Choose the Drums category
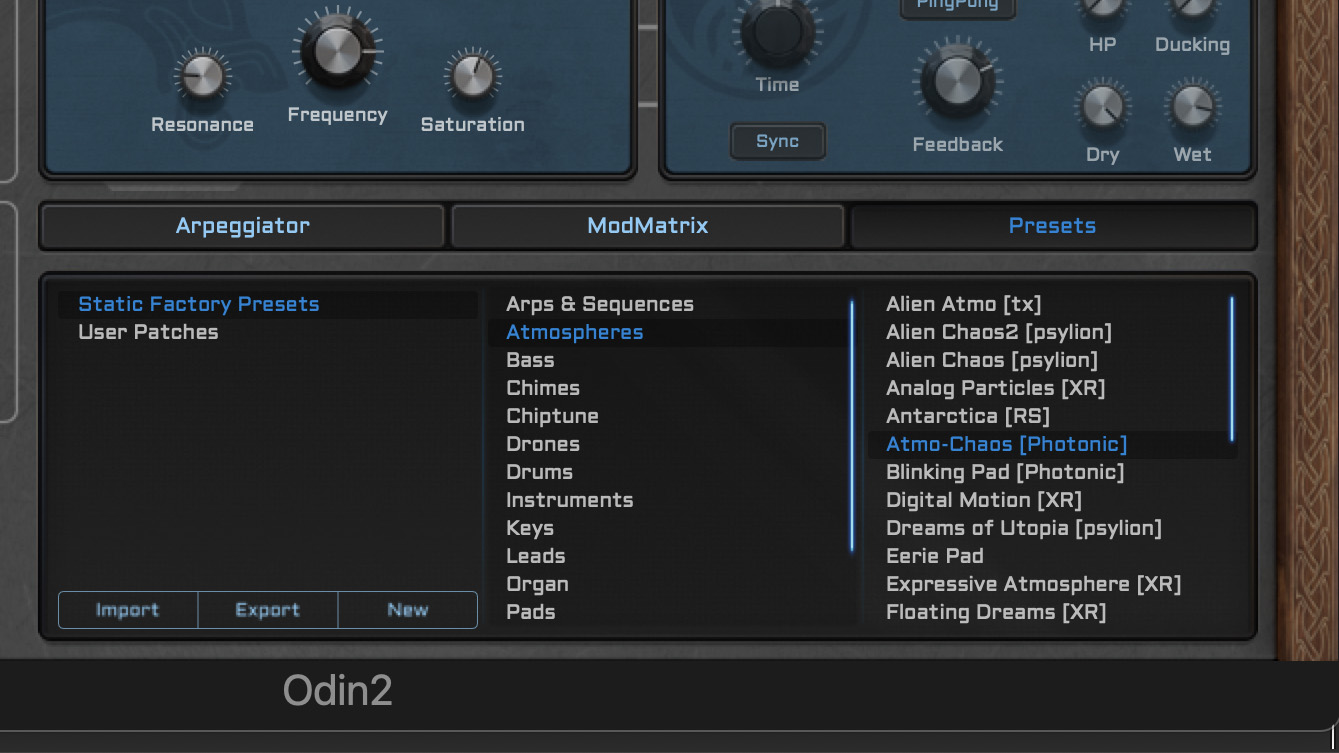 [668, 472]
